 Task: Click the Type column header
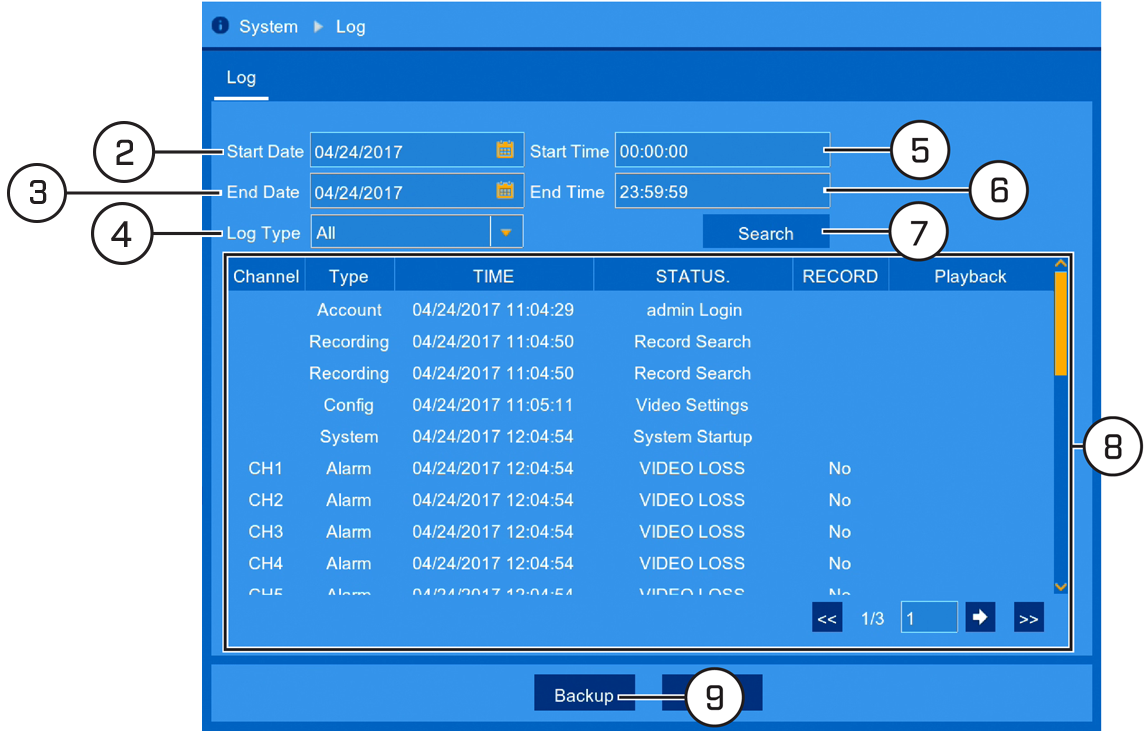(349, 276)
